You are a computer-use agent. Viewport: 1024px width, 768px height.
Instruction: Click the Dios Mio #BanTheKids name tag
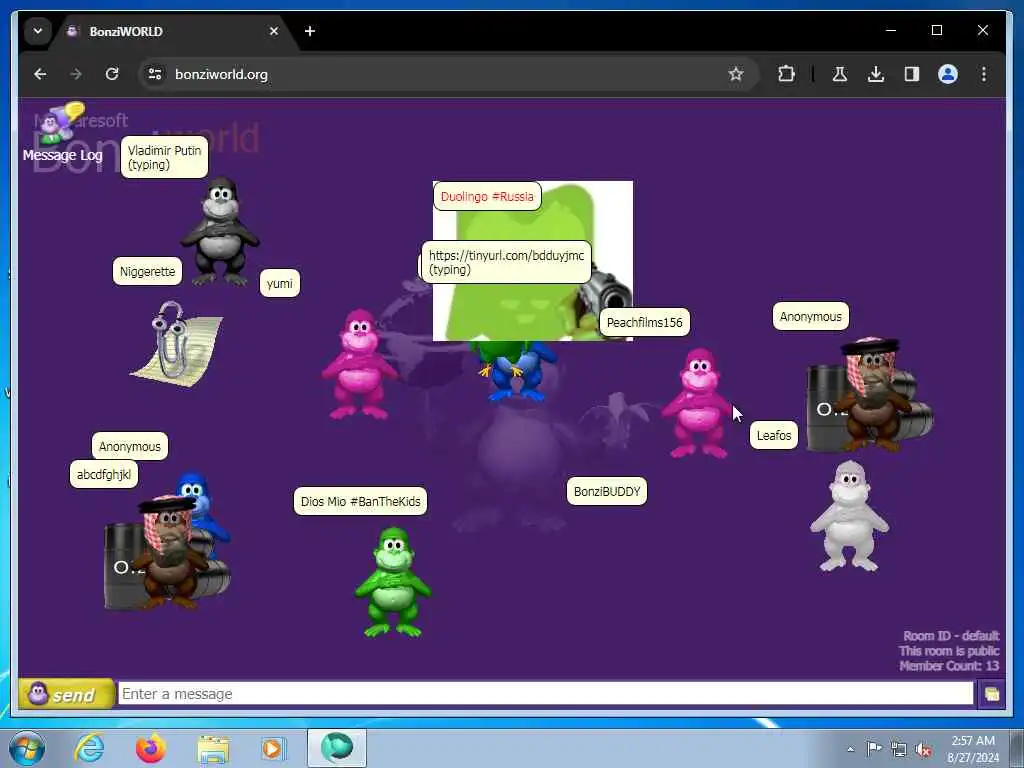pyautogui.click(x=360, y=502)
